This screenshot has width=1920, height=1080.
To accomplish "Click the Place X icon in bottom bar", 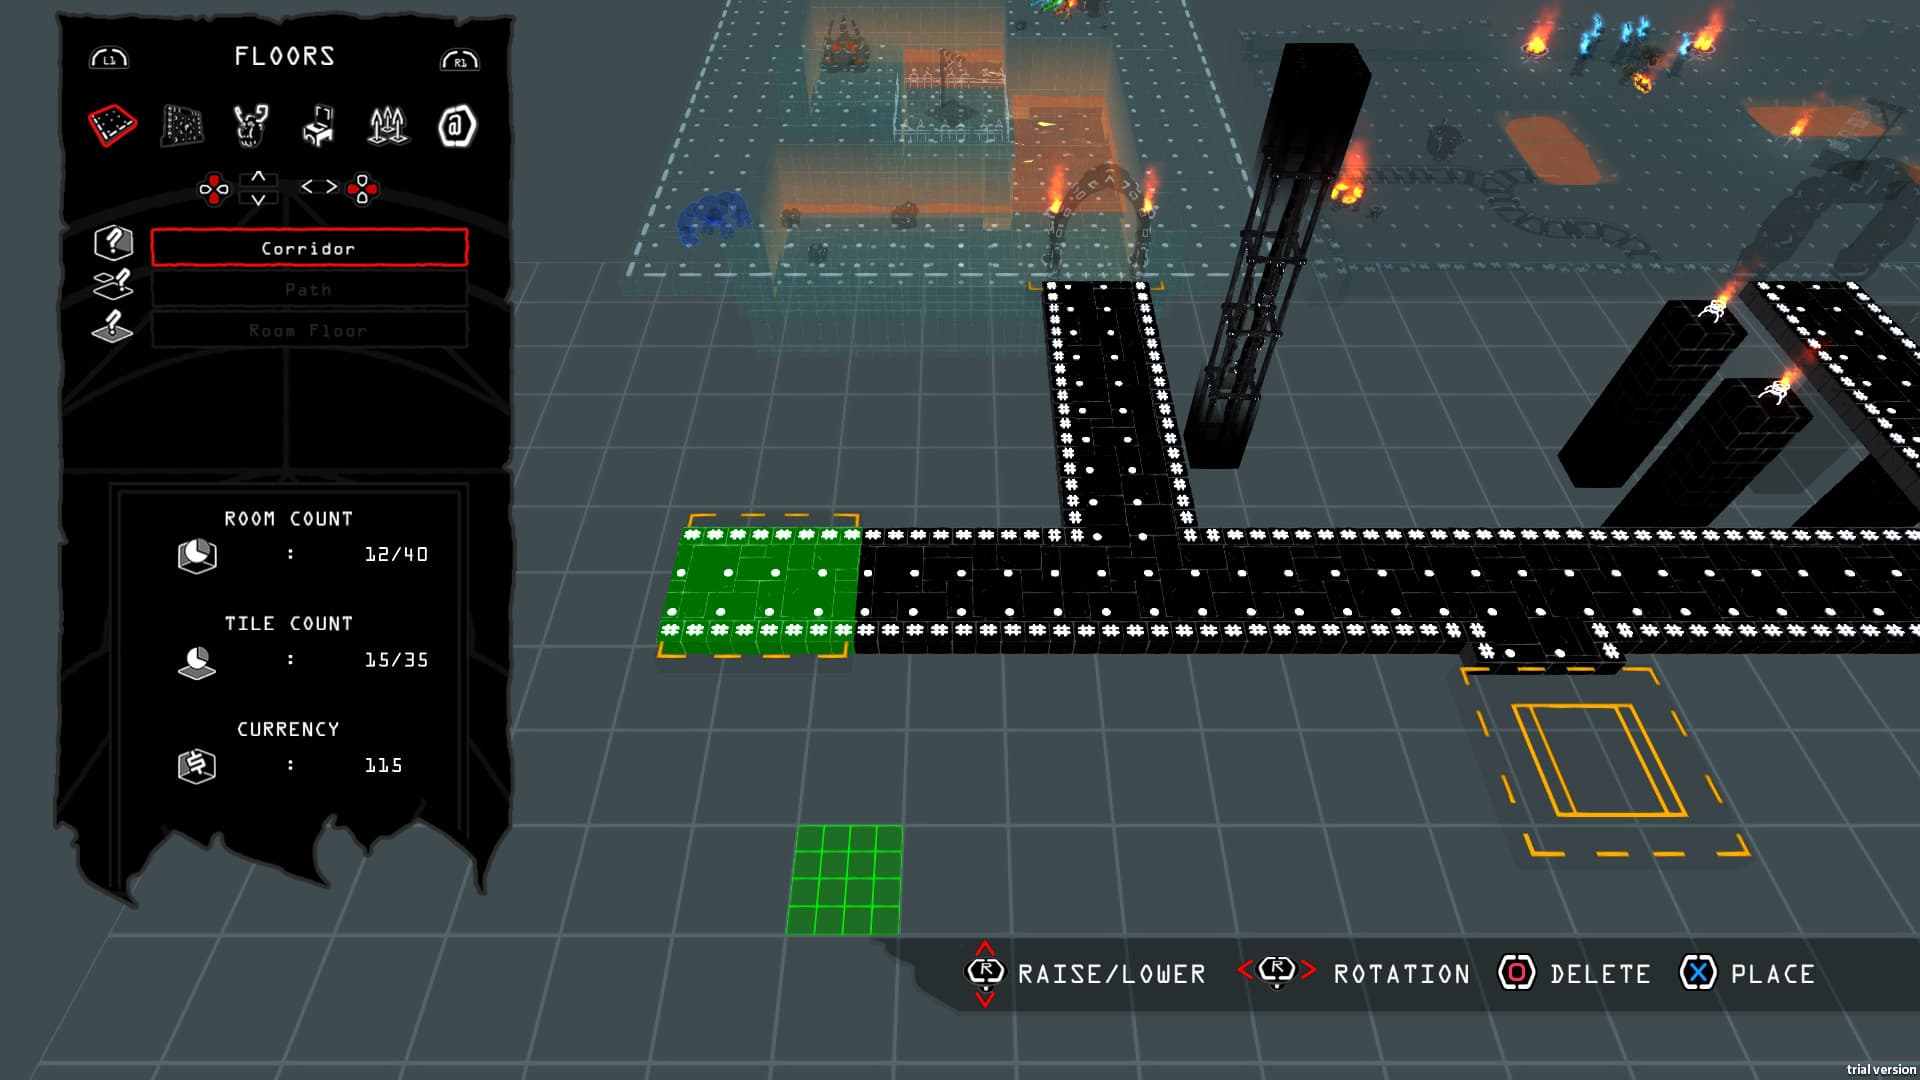I will pyautogui.click(x=1695, y=973).
